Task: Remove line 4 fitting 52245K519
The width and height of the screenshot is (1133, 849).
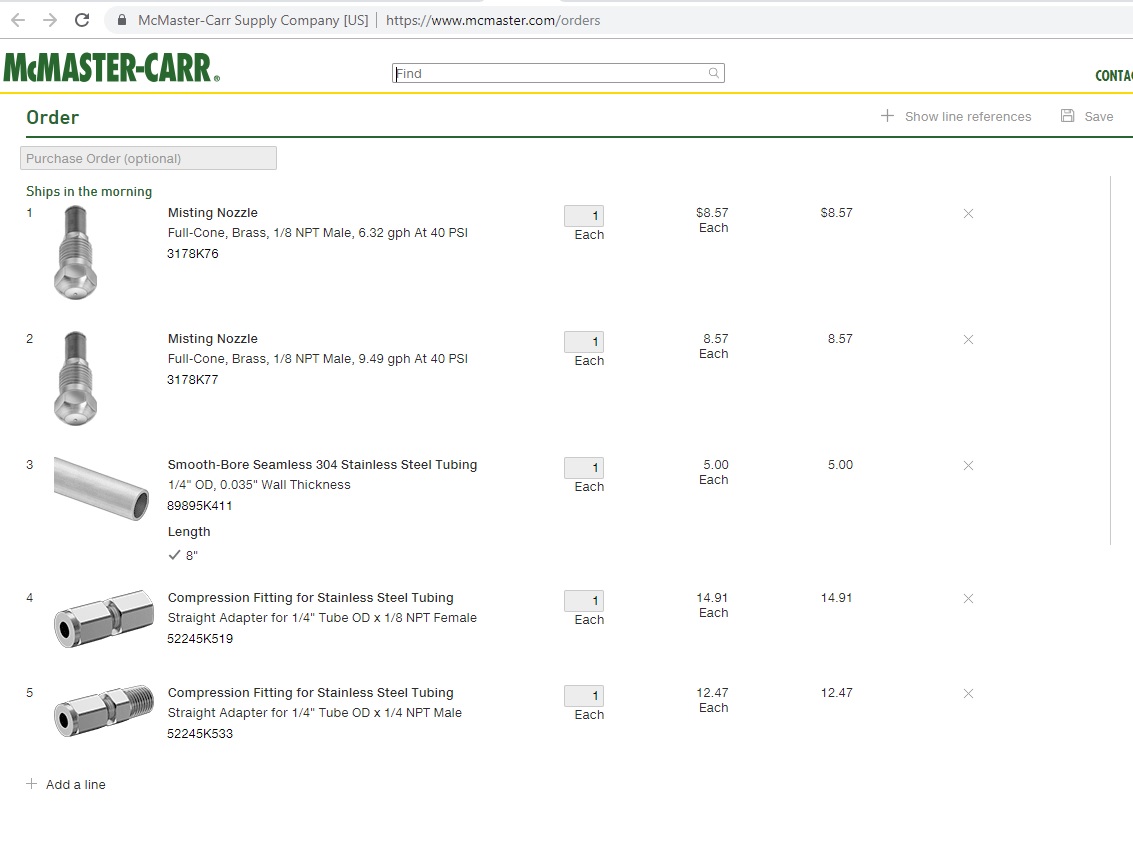Action: [968, 598]
